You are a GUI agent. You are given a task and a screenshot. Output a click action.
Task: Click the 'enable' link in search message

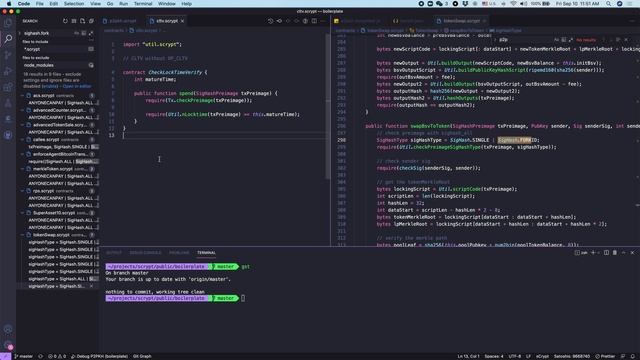tap(49, 87)
